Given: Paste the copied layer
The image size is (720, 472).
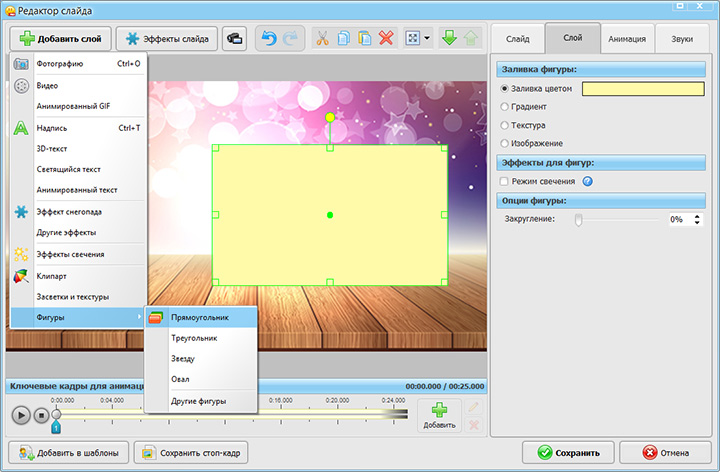Looking at the screenshot, I should 365,39.
